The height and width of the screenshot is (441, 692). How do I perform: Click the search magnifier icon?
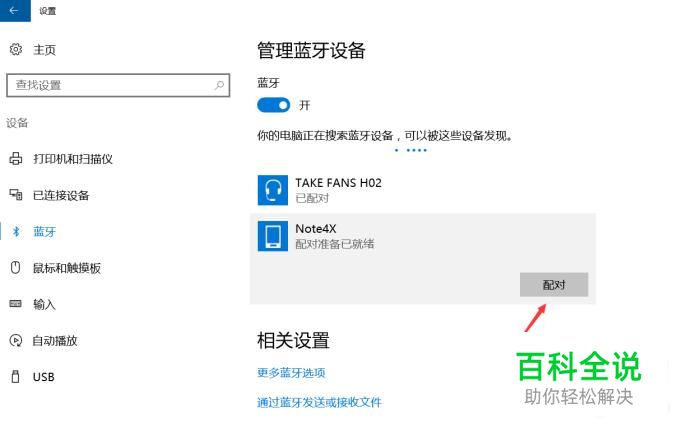219,85
